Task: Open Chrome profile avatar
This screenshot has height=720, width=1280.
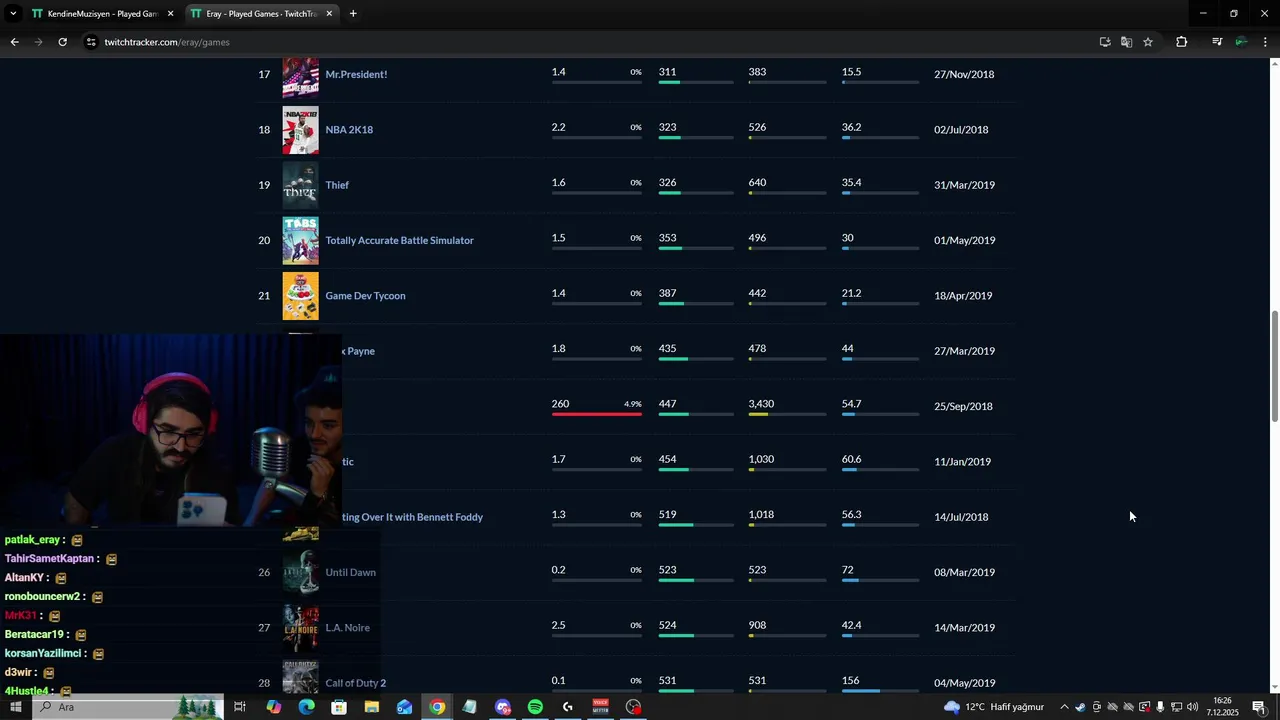Action: pos(1241,42)
